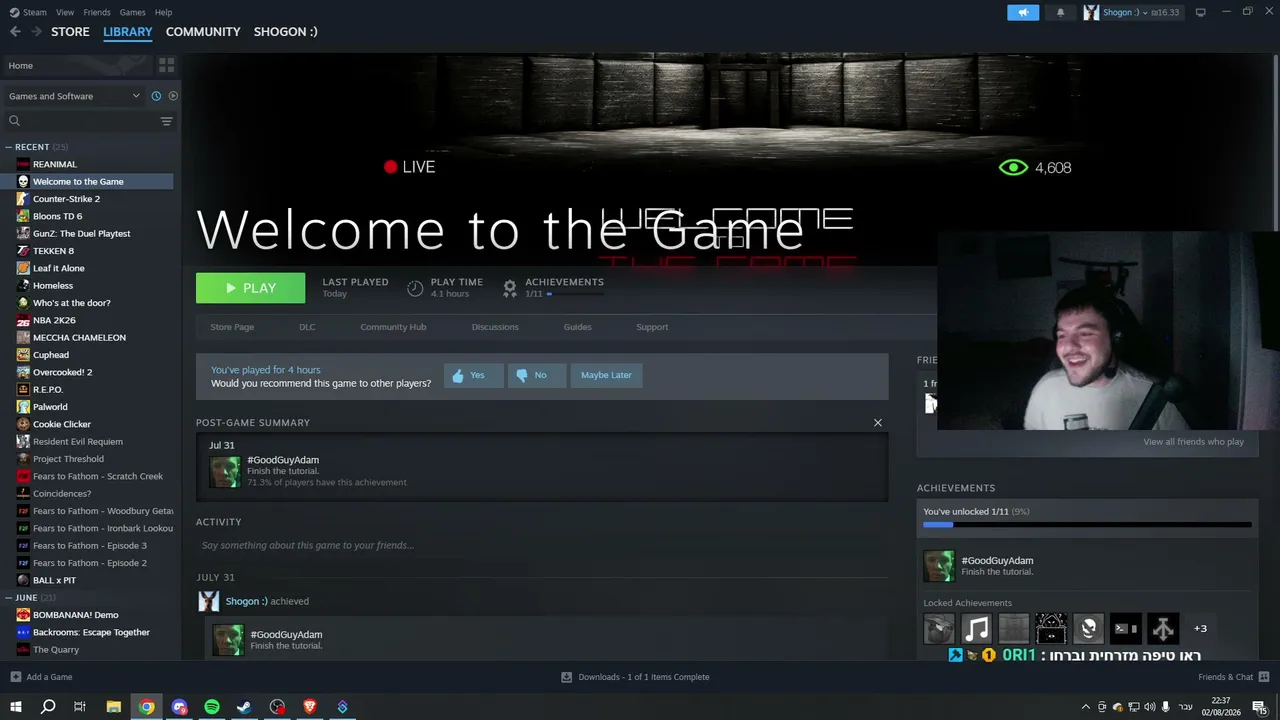Dismiss the Post-Game Summary panel
The height and width of the screenshot is (720, 1280).
pyautogui.click(x=878, y=423)
